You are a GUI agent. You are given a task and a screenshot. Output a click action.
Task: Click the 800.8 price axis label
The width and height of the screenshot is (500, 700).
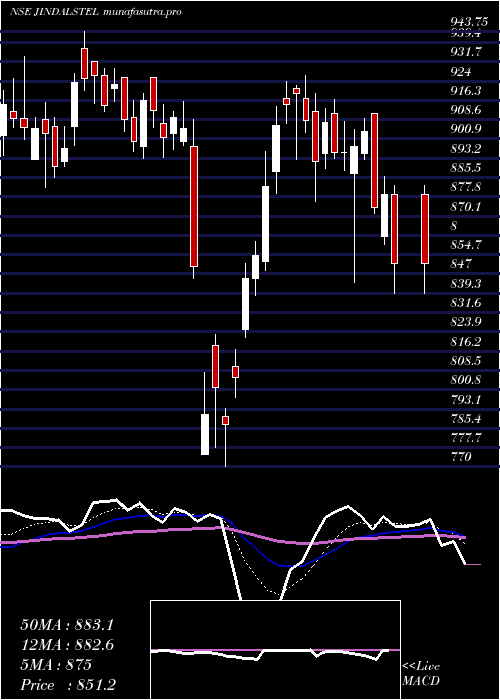click(467, 380)
